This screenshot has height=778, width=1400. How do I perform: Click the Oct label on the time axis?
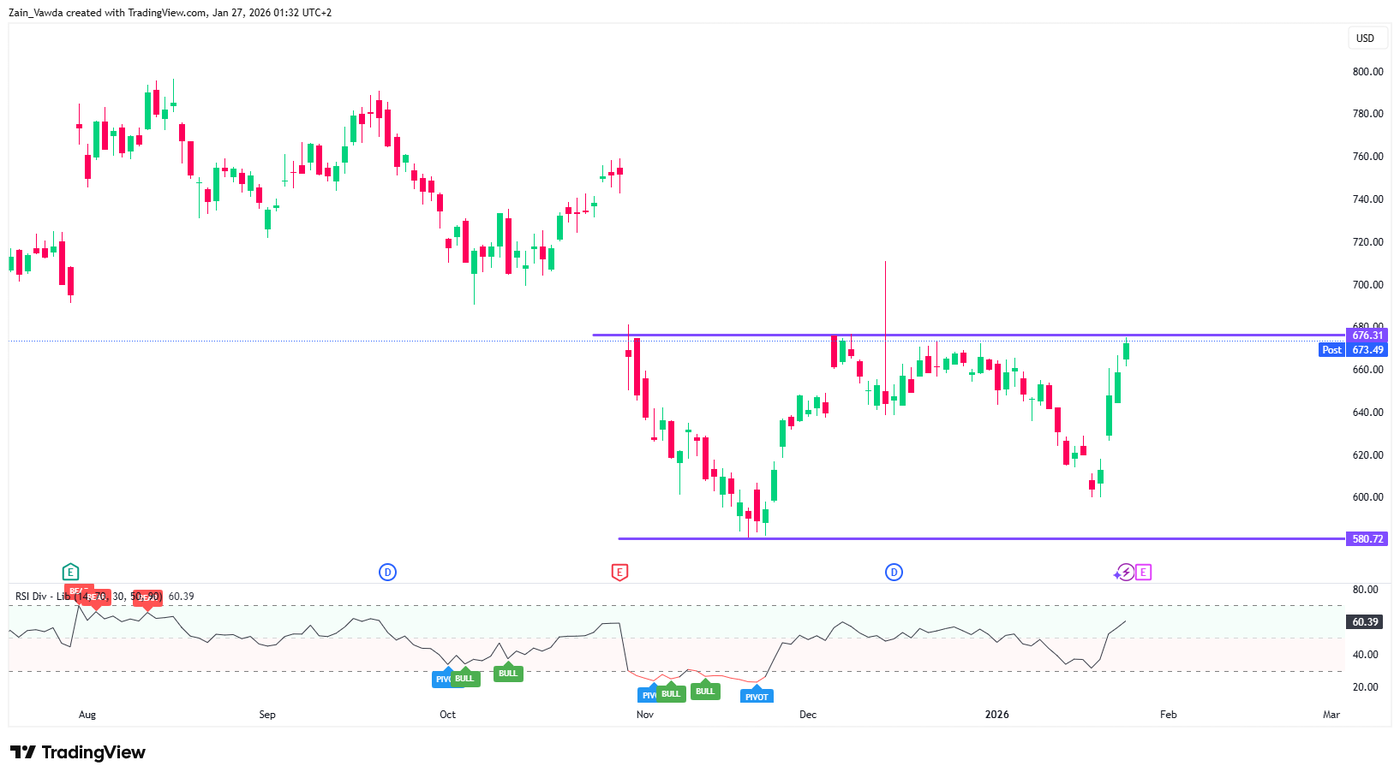pos(447,715)
